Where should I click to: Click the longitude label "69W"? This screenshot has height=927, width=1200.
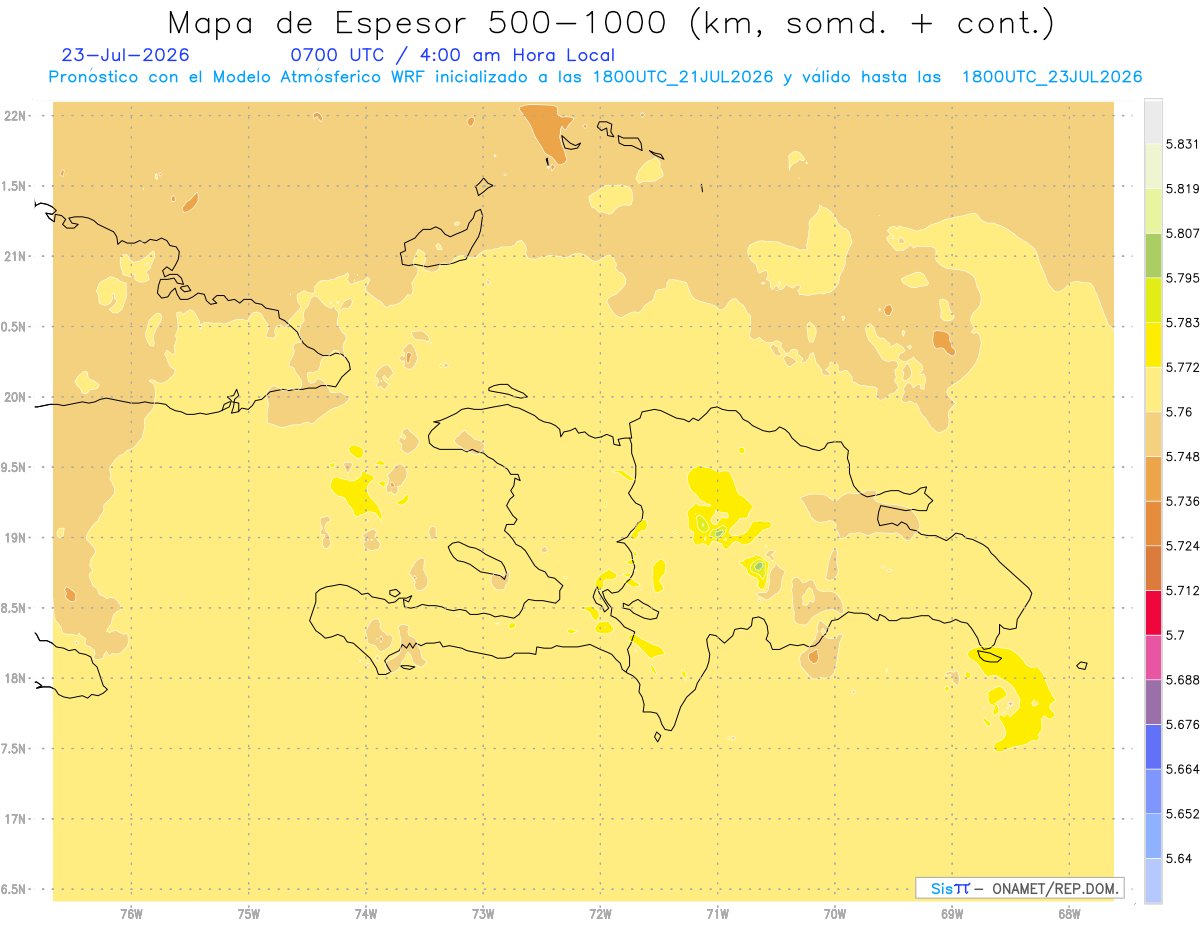point(952,915)
